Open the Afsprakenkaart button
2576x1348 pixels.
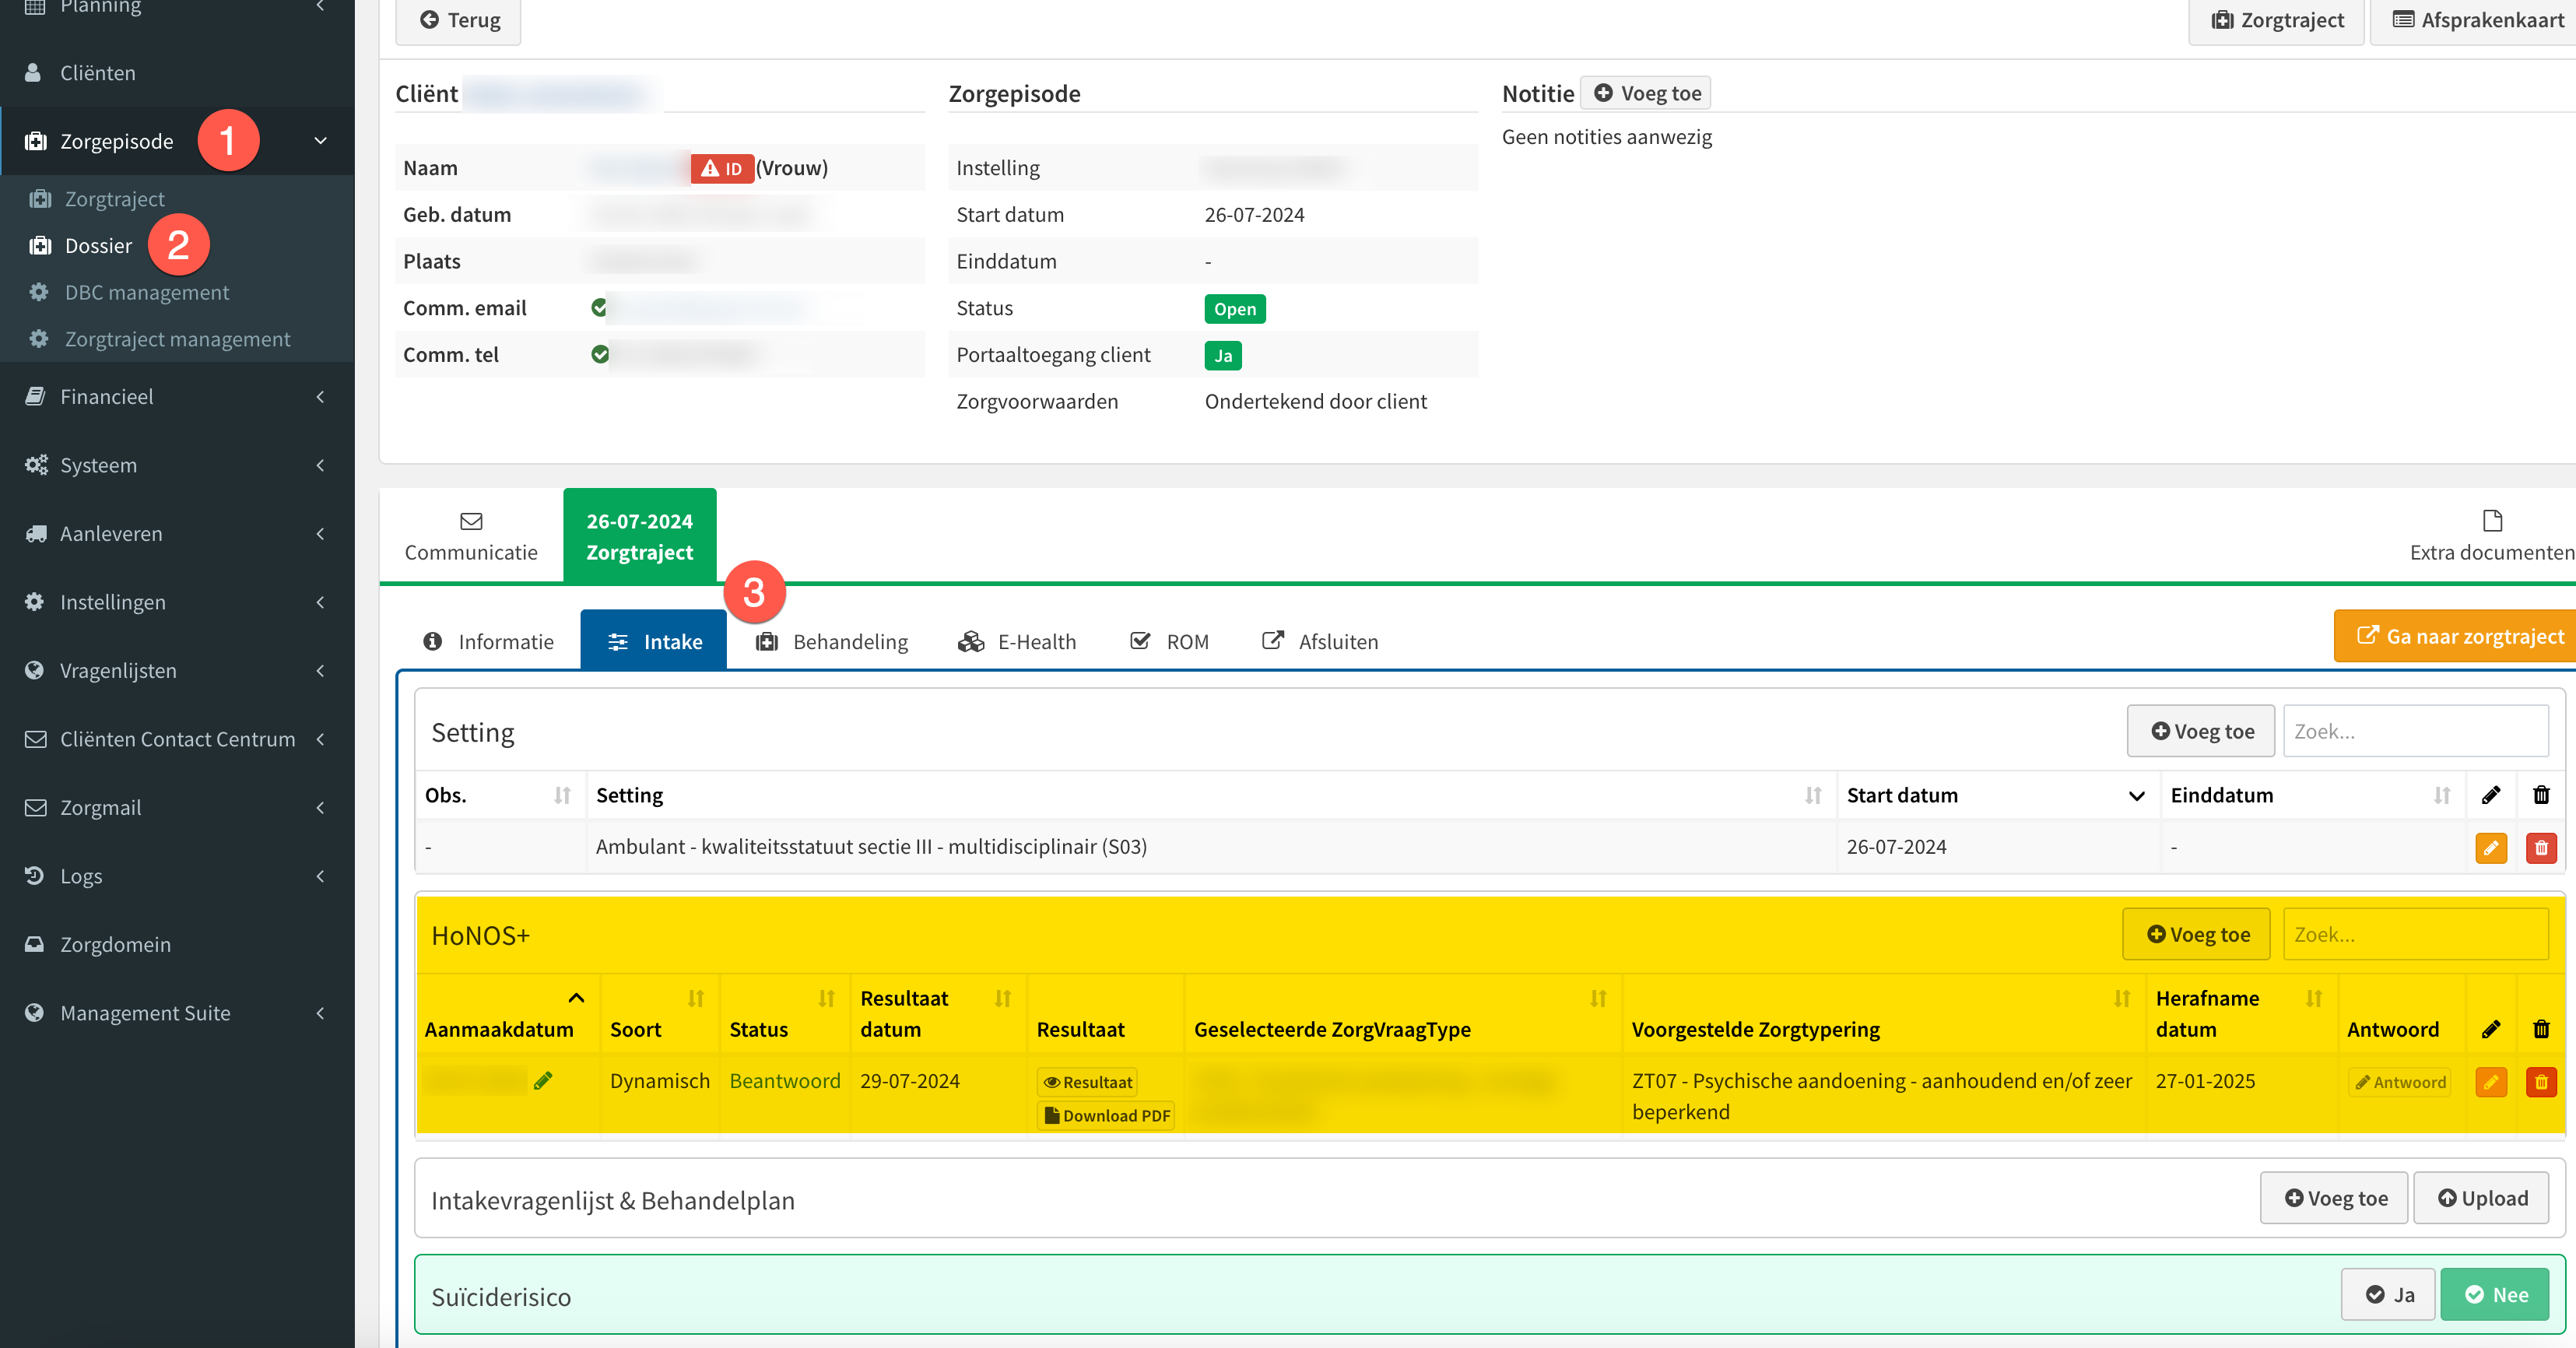(2474, 20)
